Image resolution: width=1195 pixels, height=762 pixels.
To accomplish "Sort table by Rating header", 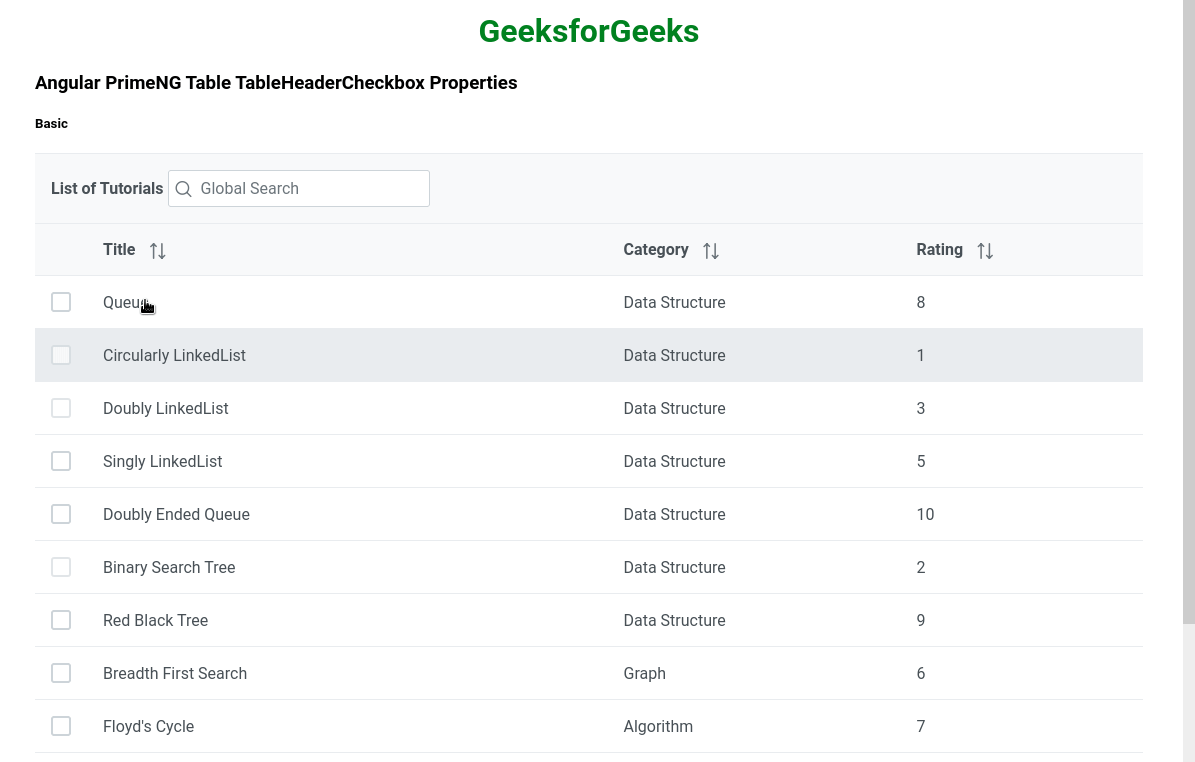I will [939, 250].
